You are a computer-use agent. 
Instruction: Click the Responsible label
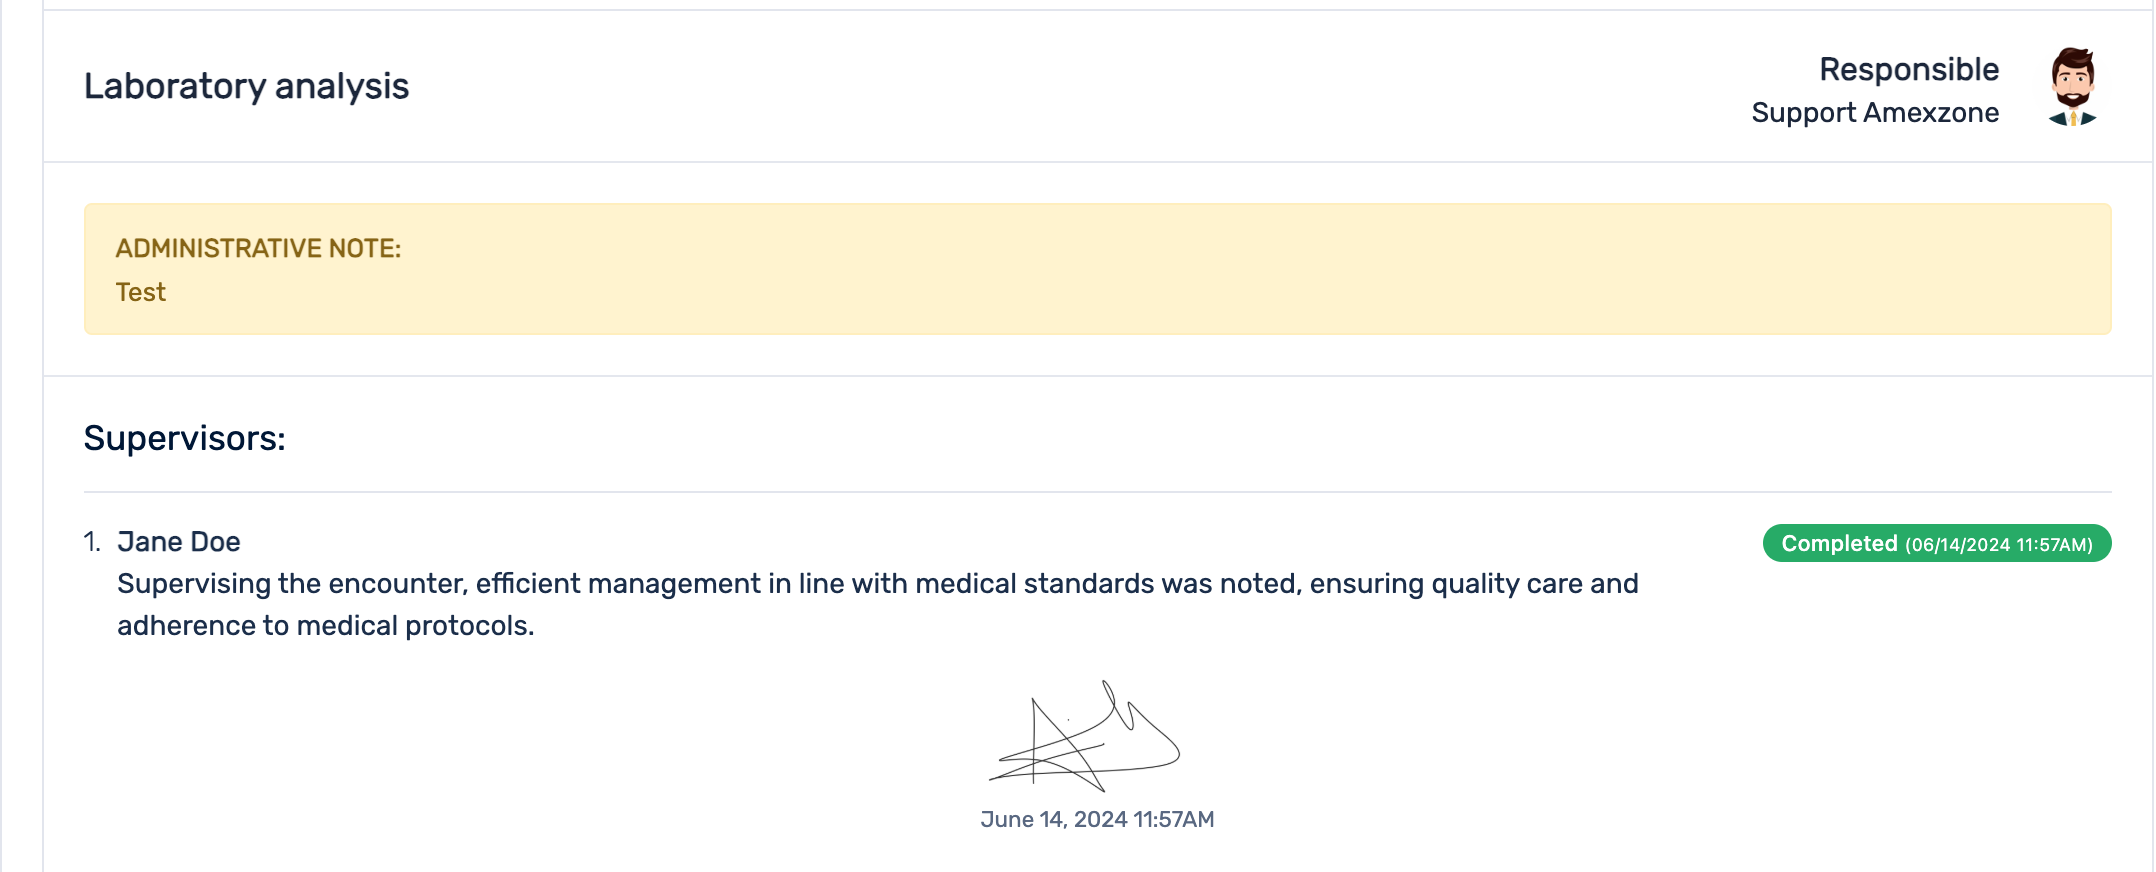tap(1908, 69)
